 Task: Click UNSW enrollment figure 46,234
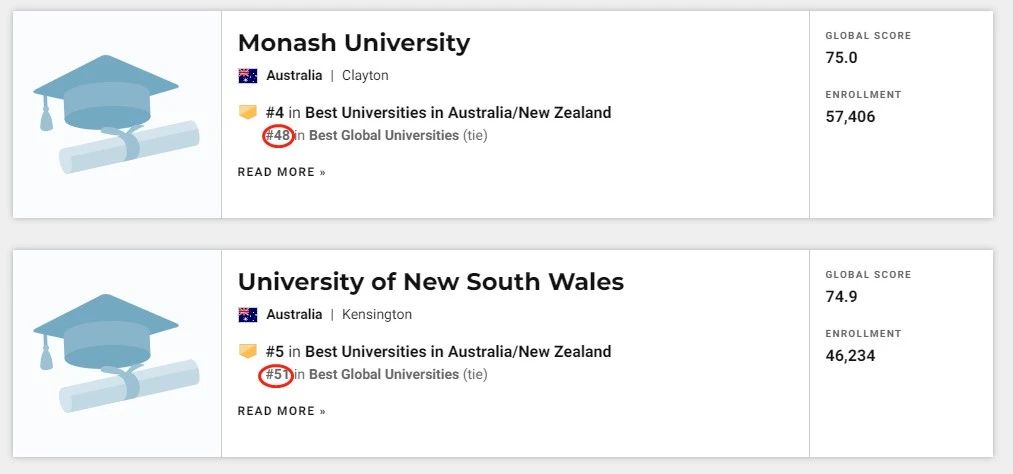[x=850, y=356]
